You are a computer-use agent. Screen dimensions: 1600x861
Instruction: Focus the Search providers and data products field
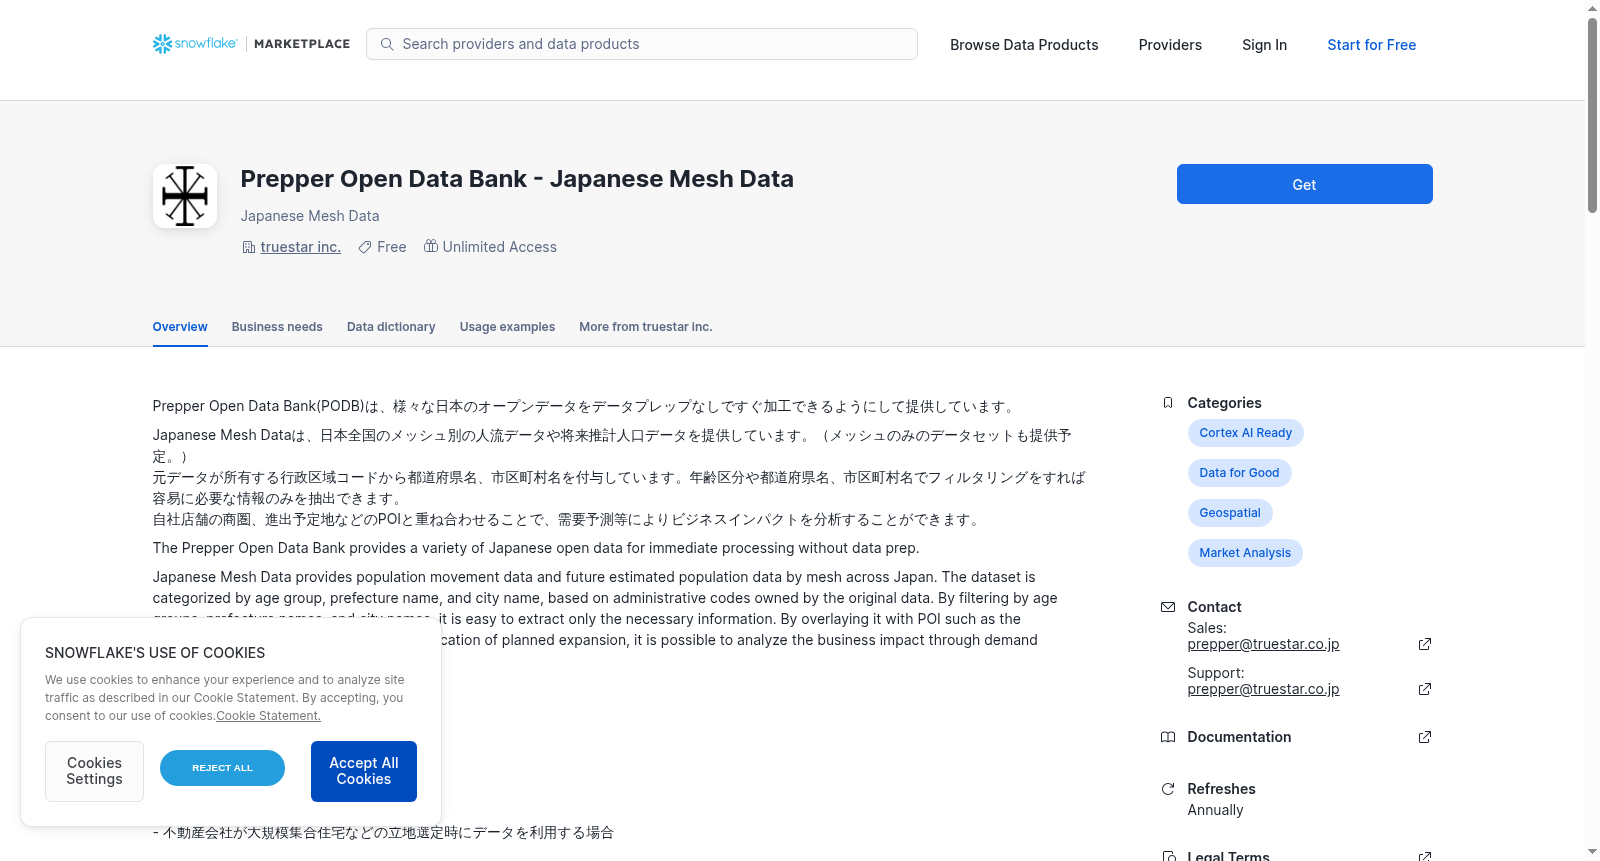point(642,44)
